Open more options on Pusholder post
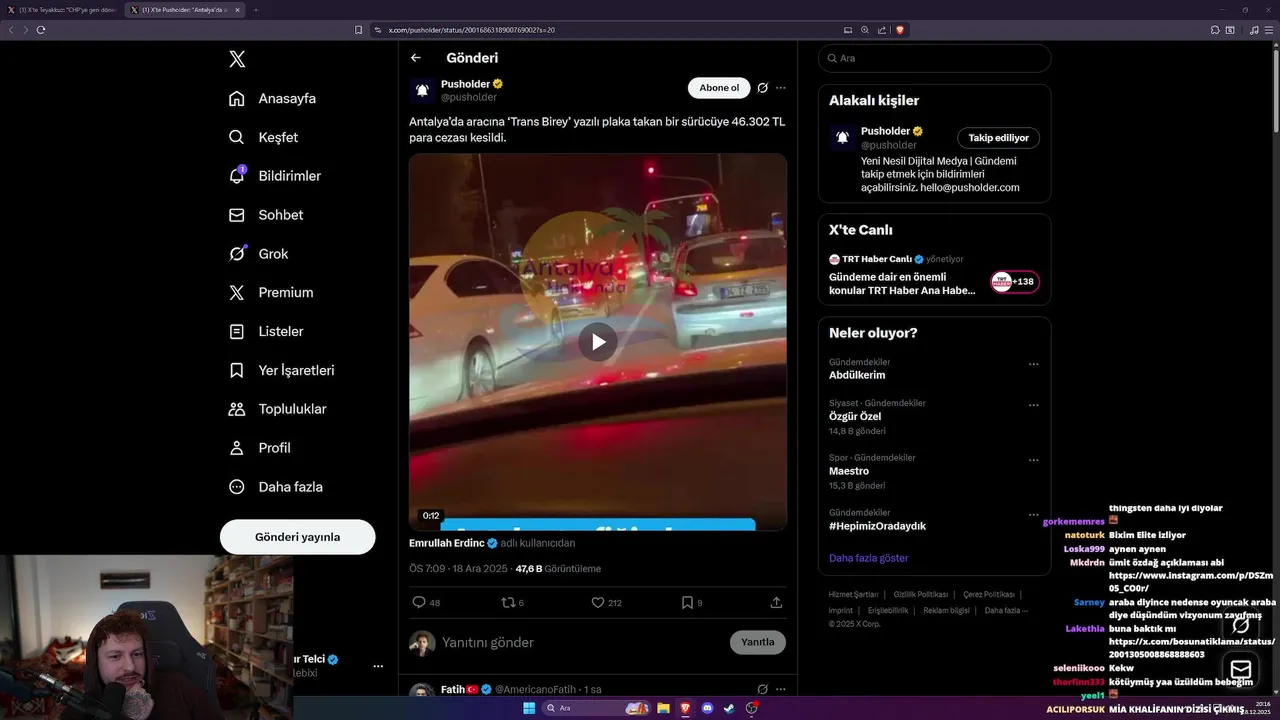The image size is (1280, 720). (781, 88)
